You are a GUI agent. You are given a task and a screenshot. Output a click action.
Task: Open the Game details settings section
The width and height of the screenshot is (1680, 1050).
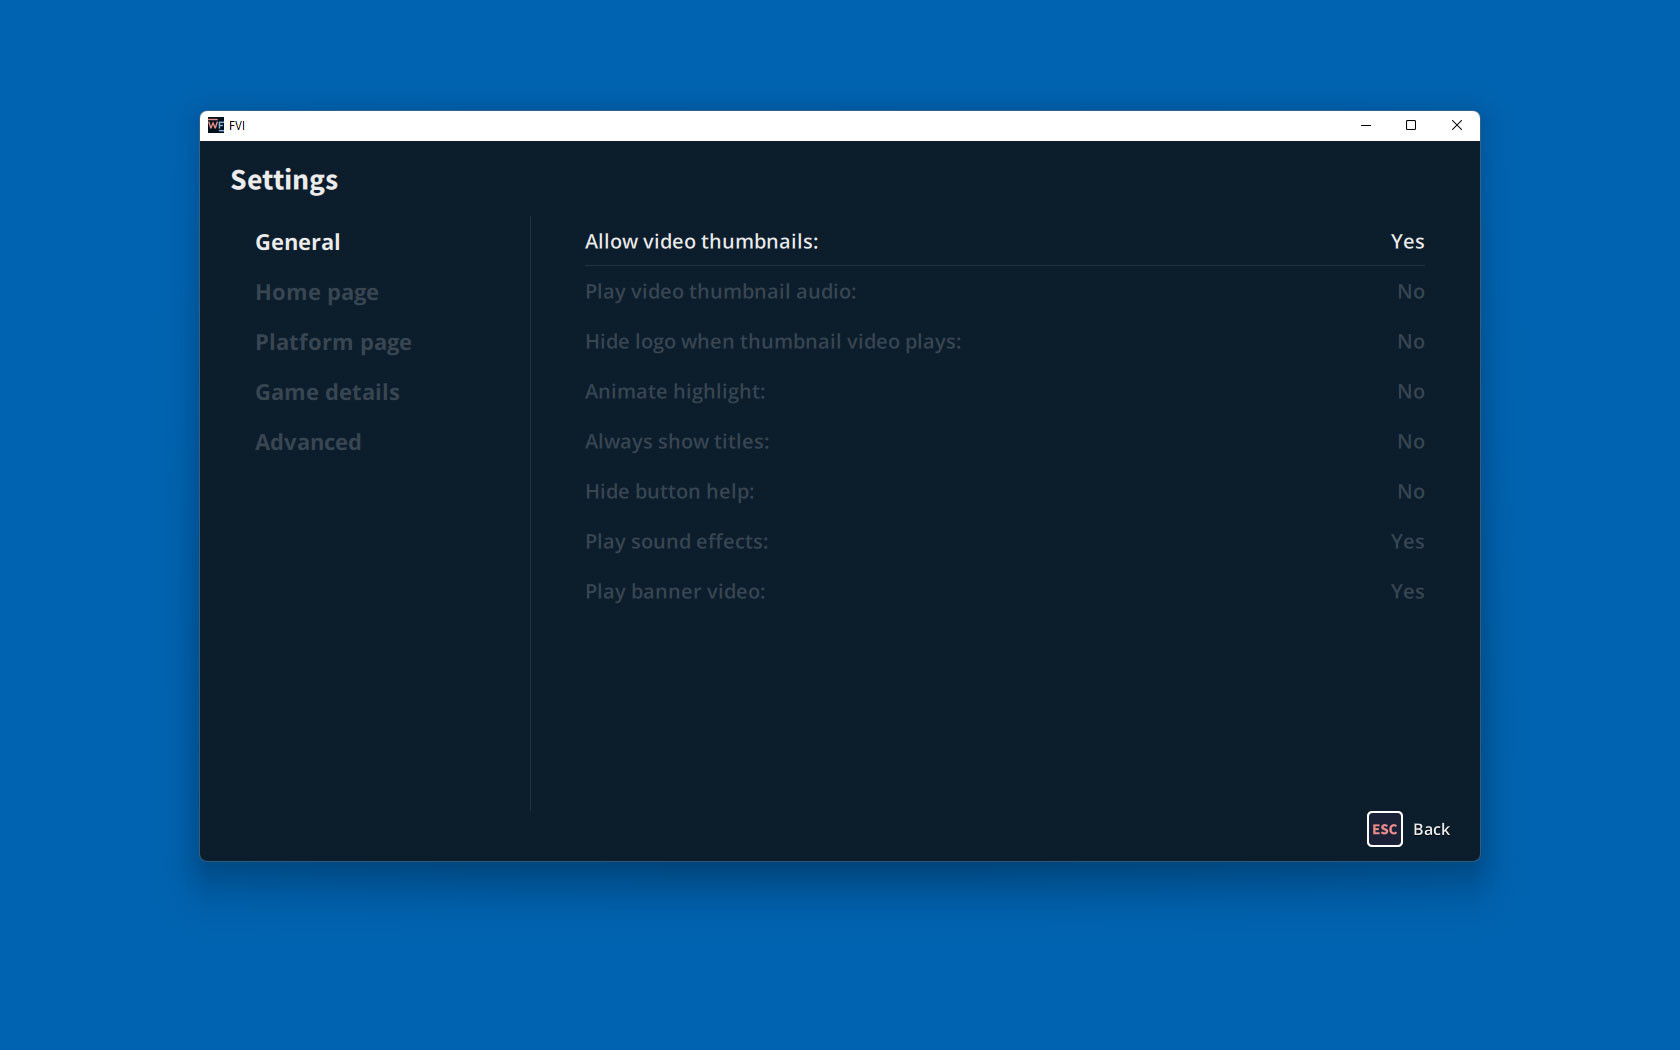point(327,391)
